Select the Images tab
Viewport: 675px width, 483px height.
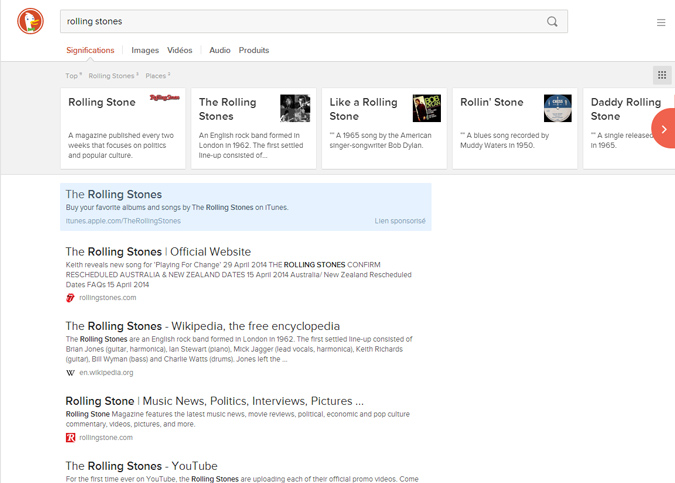(145, 50)
